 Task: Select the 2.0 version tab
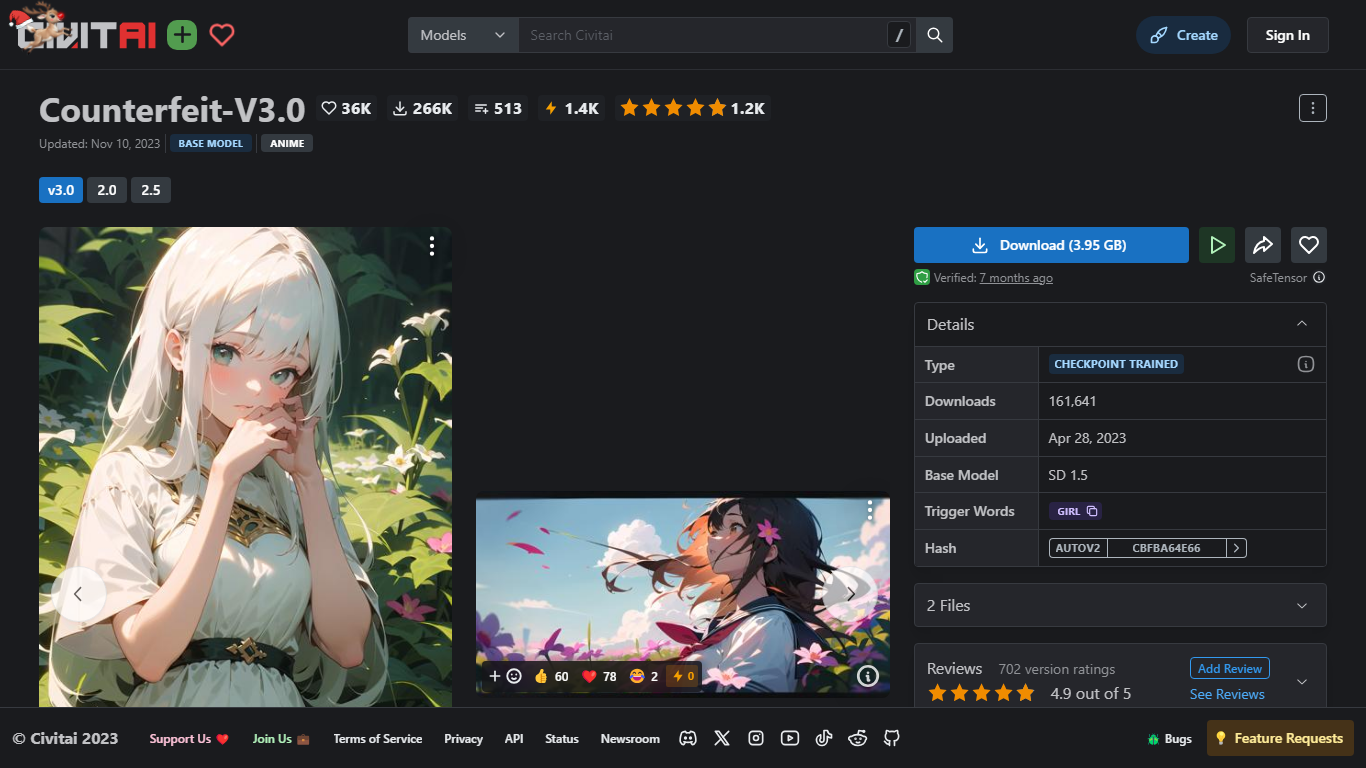(x=107, y=190)
